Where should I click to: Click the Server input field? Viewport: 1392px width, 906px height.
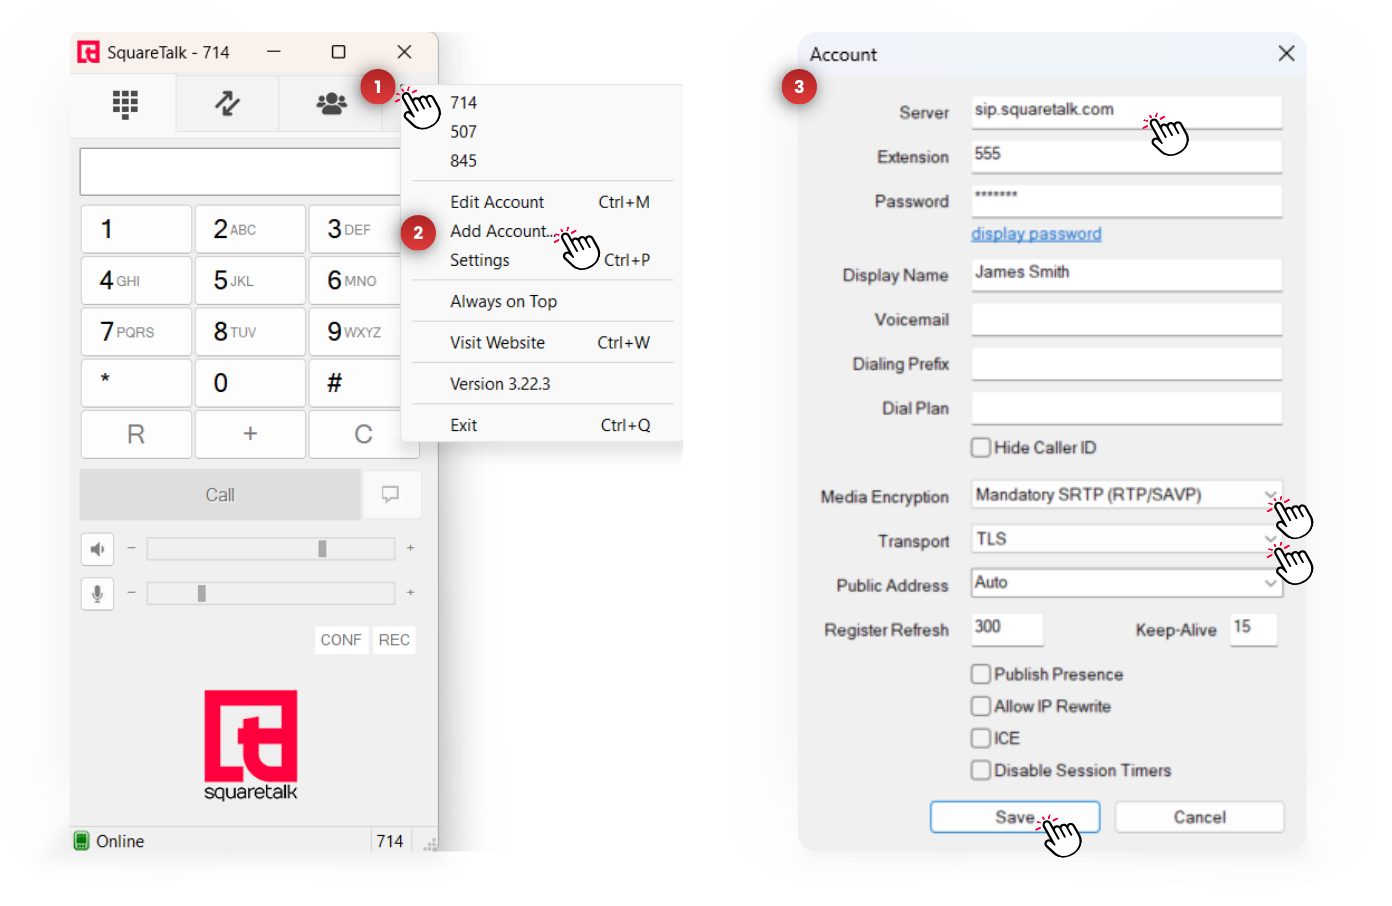[x=1125, y=111]
